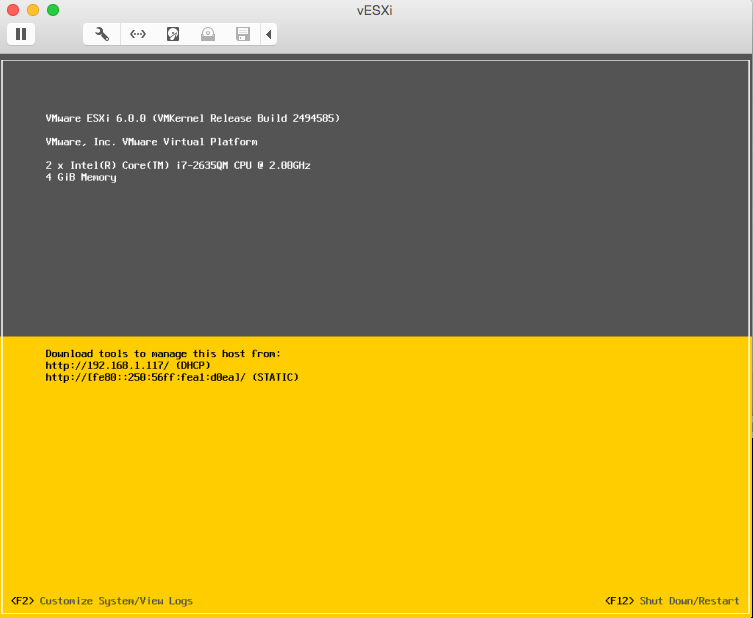Click the VMware ESXi 6.0.0 build line

click(193, 118)
